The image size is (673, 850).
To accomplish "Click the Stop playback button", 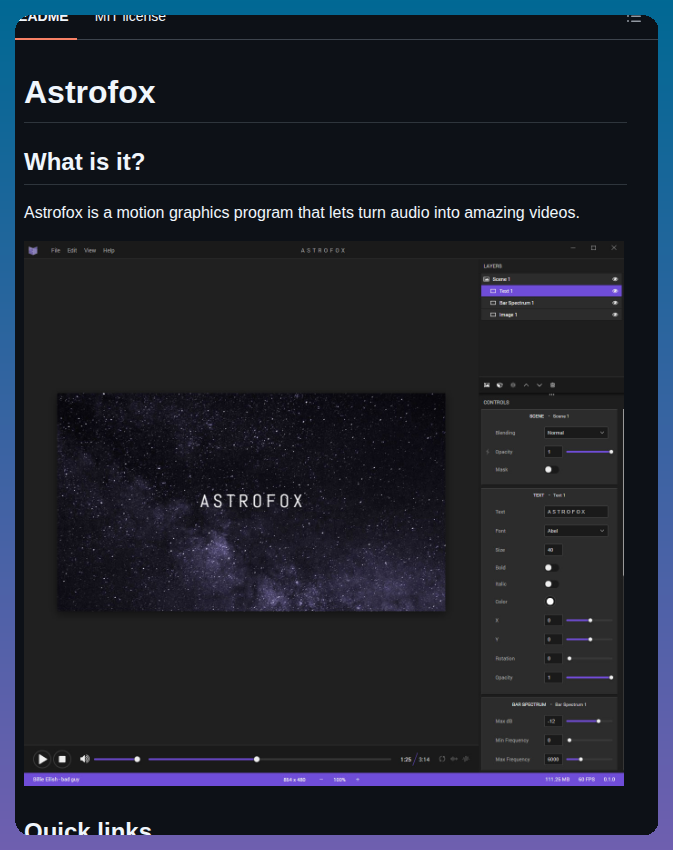I will [x=62, y=759].
